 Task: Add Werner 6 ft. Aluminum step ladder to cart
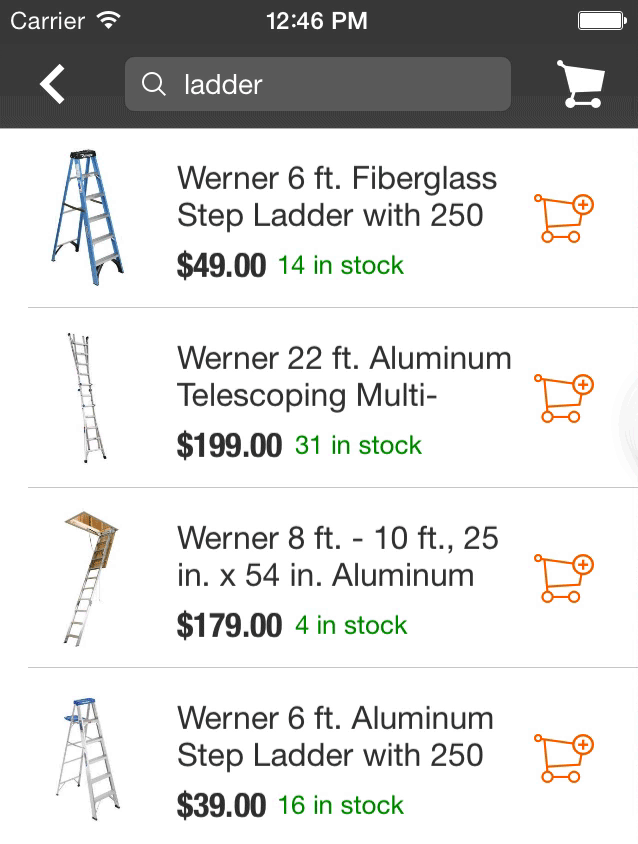[x=563, y=758]
